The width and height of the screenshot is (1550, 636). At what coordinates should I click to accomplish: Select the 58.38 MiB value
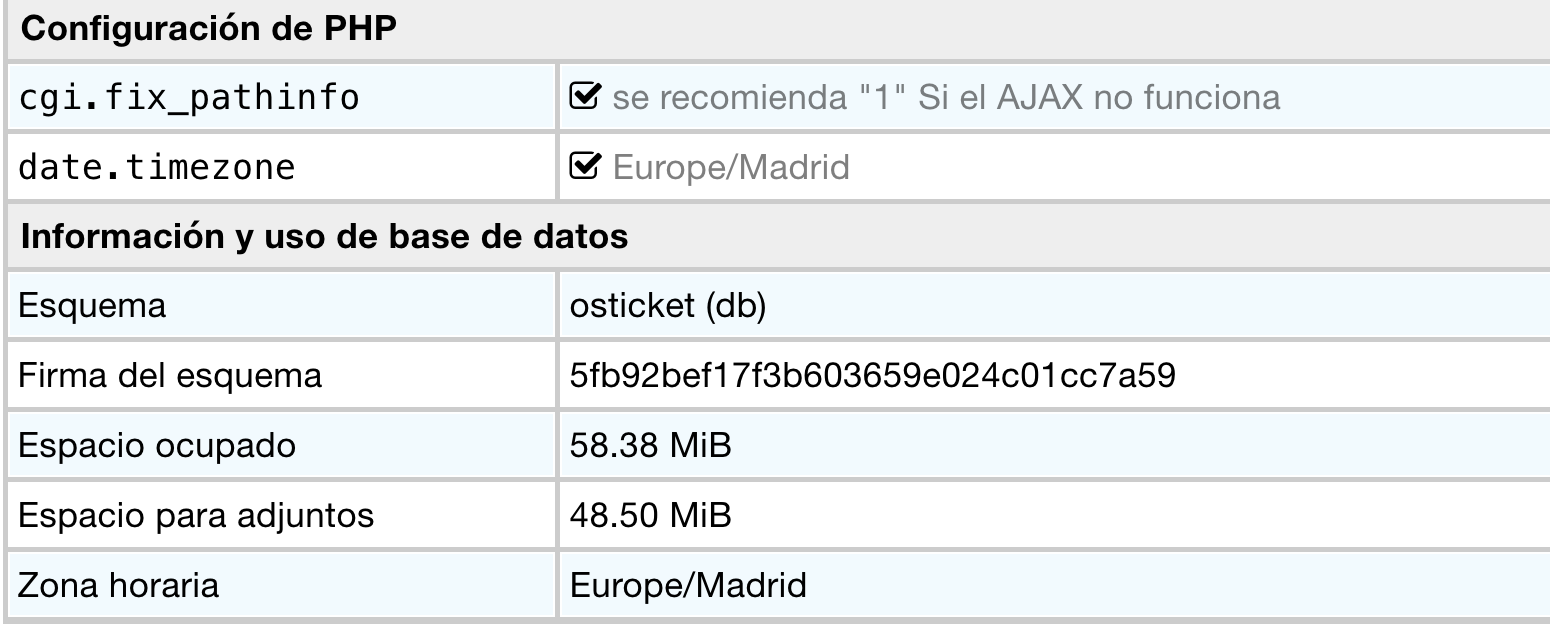click(650, 445)
